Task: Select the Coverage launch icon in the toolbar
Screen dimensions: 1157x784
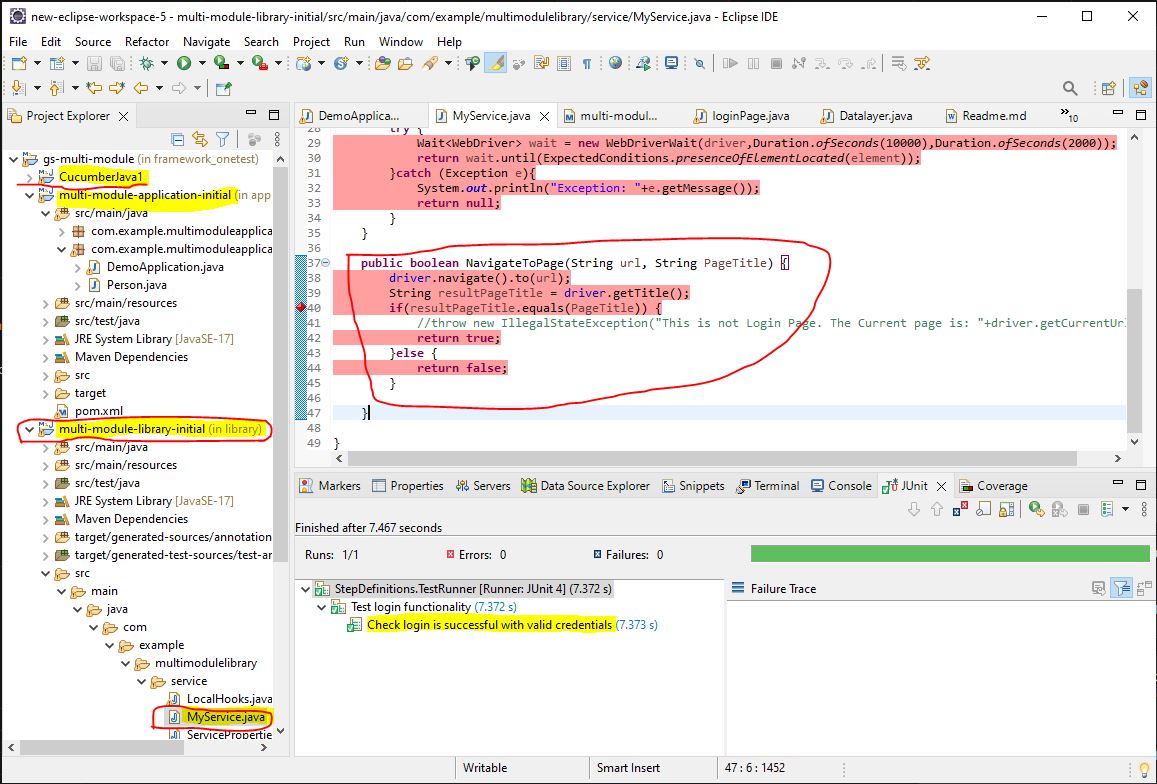Action: pyautogui.click(x=222, y=62)
